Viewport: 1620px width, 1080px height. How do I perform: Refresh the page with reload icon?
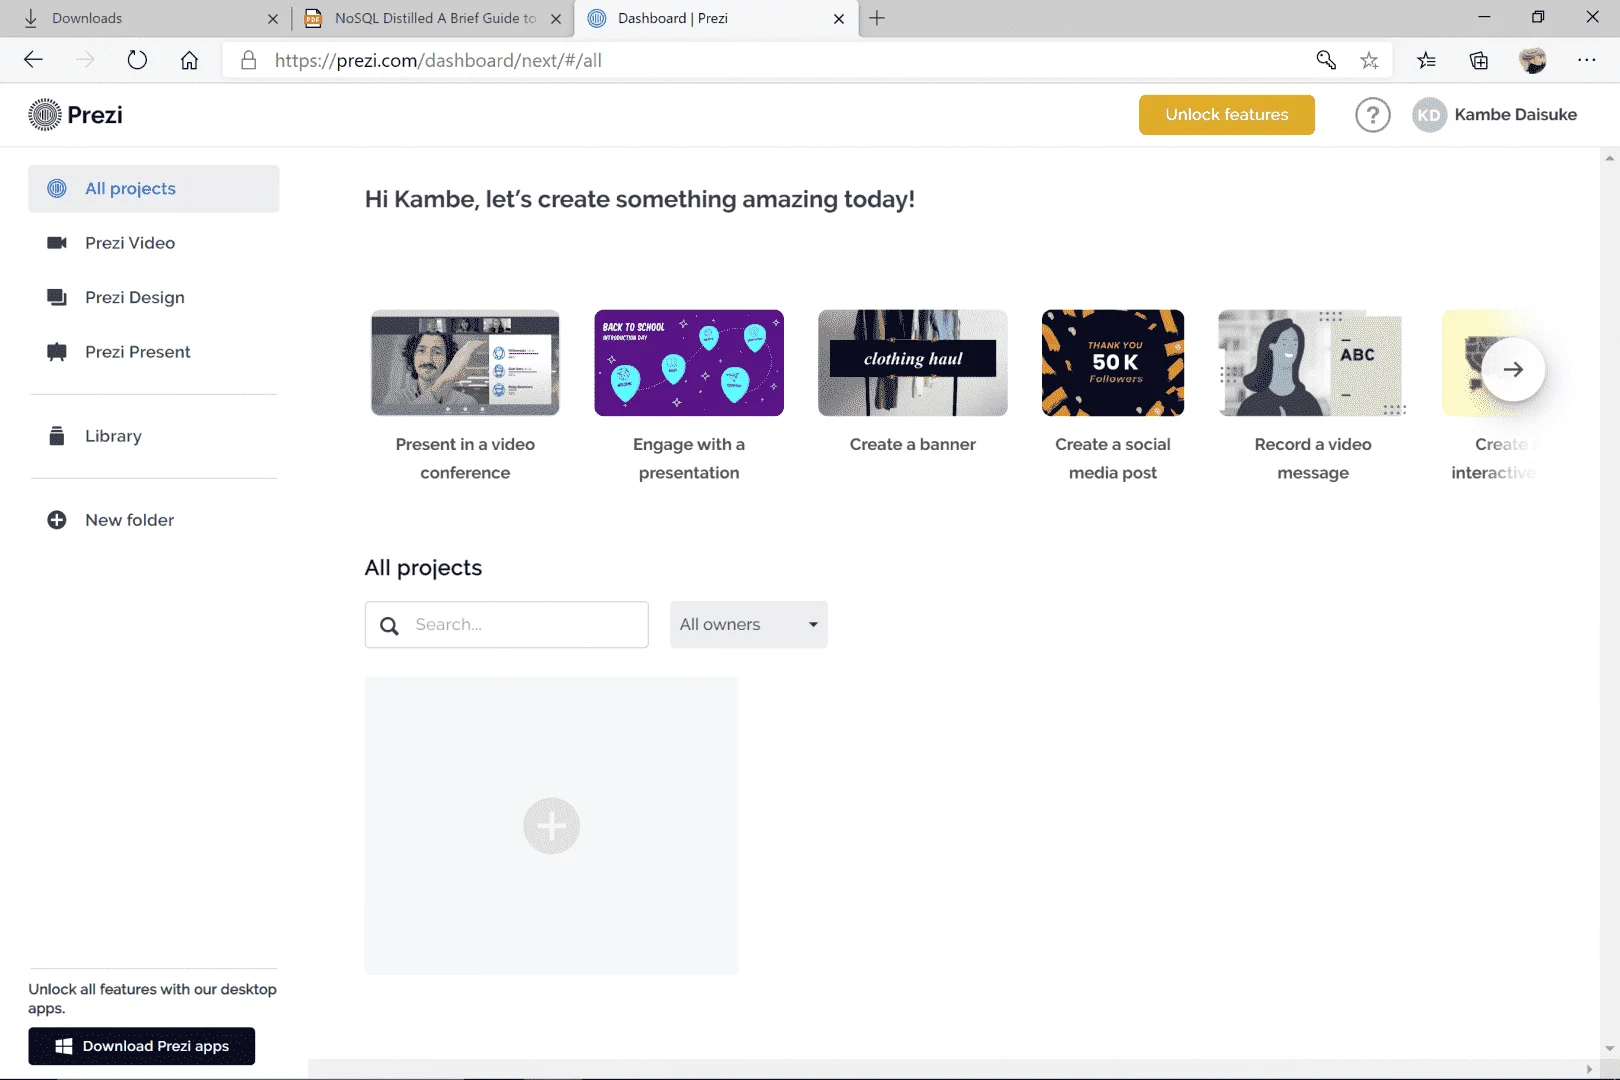[137, 60]
